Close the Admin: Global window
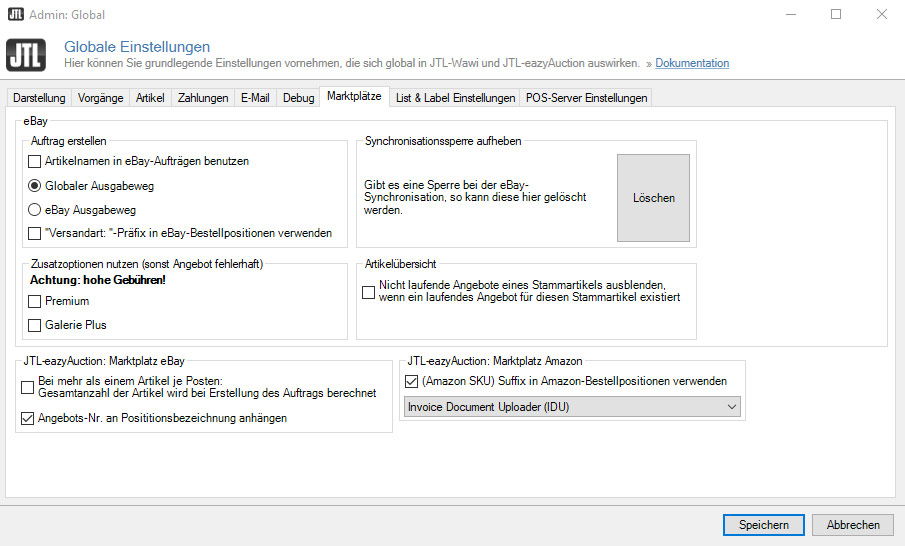This screenshot has height=546, width=905. point(881,14)
